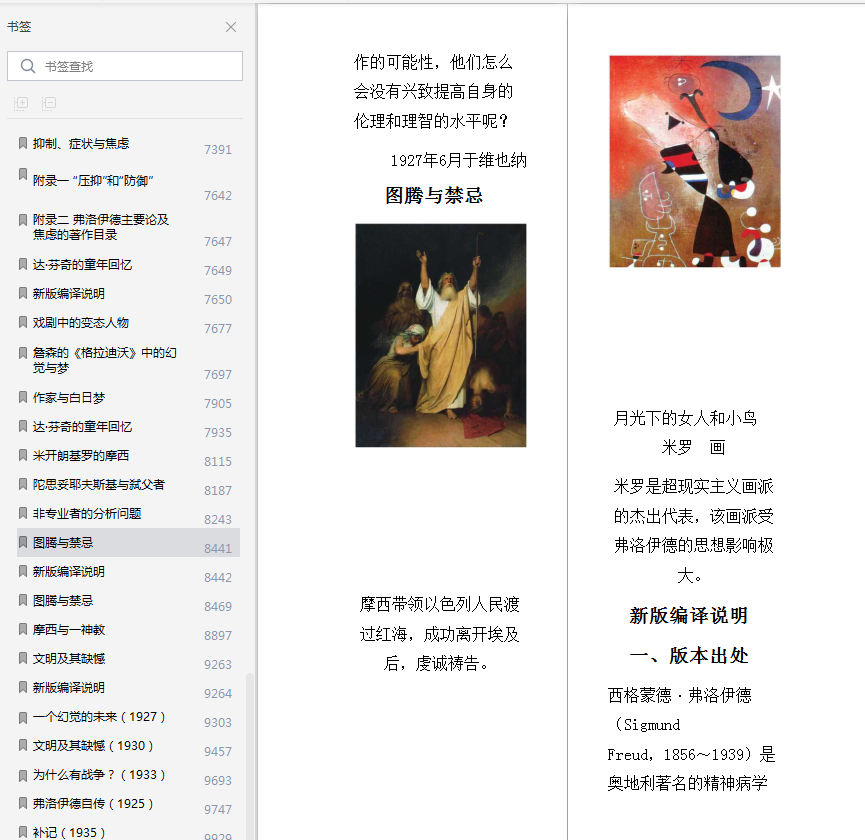Expand all bookmarks icon

21,103
